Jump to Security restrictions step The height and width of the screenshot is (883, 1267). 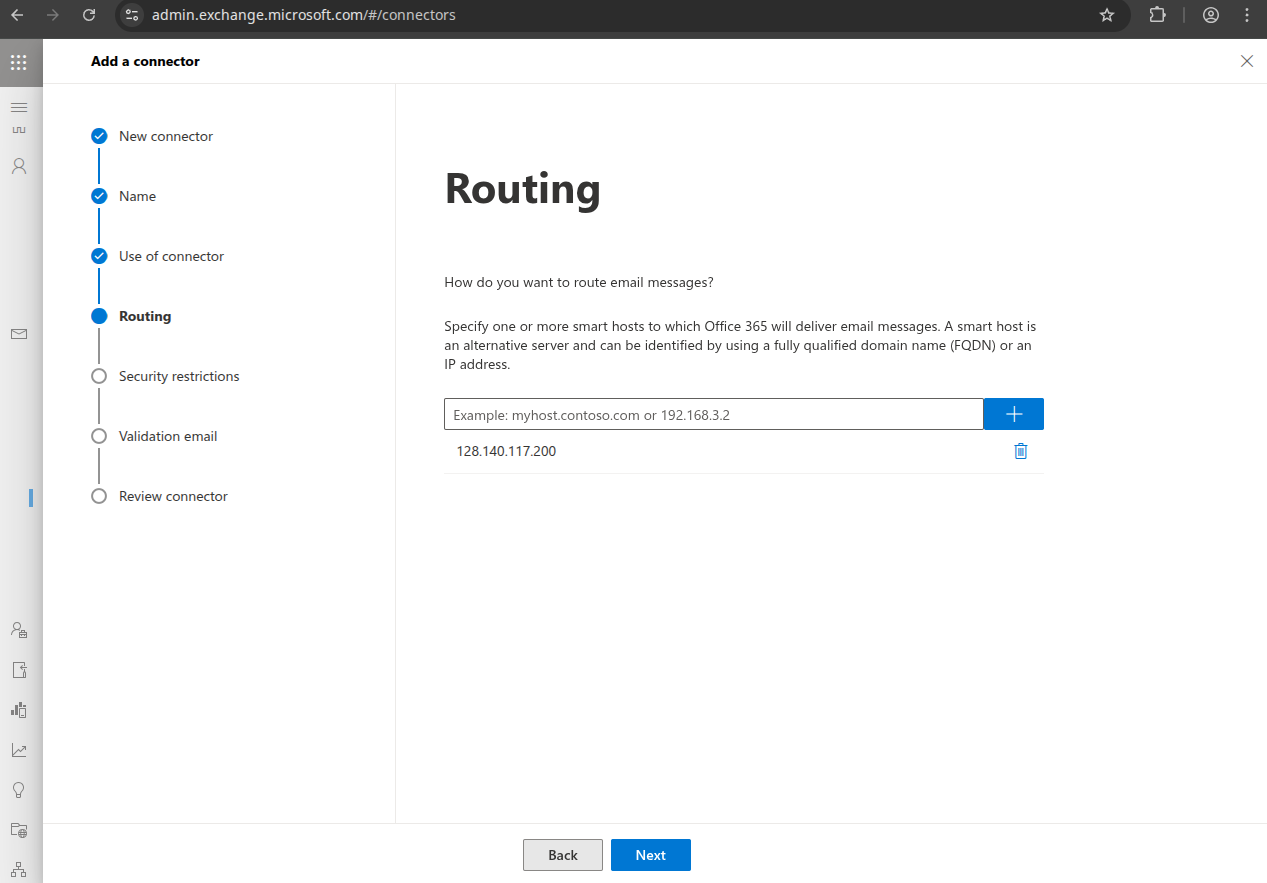coord(179,376)
